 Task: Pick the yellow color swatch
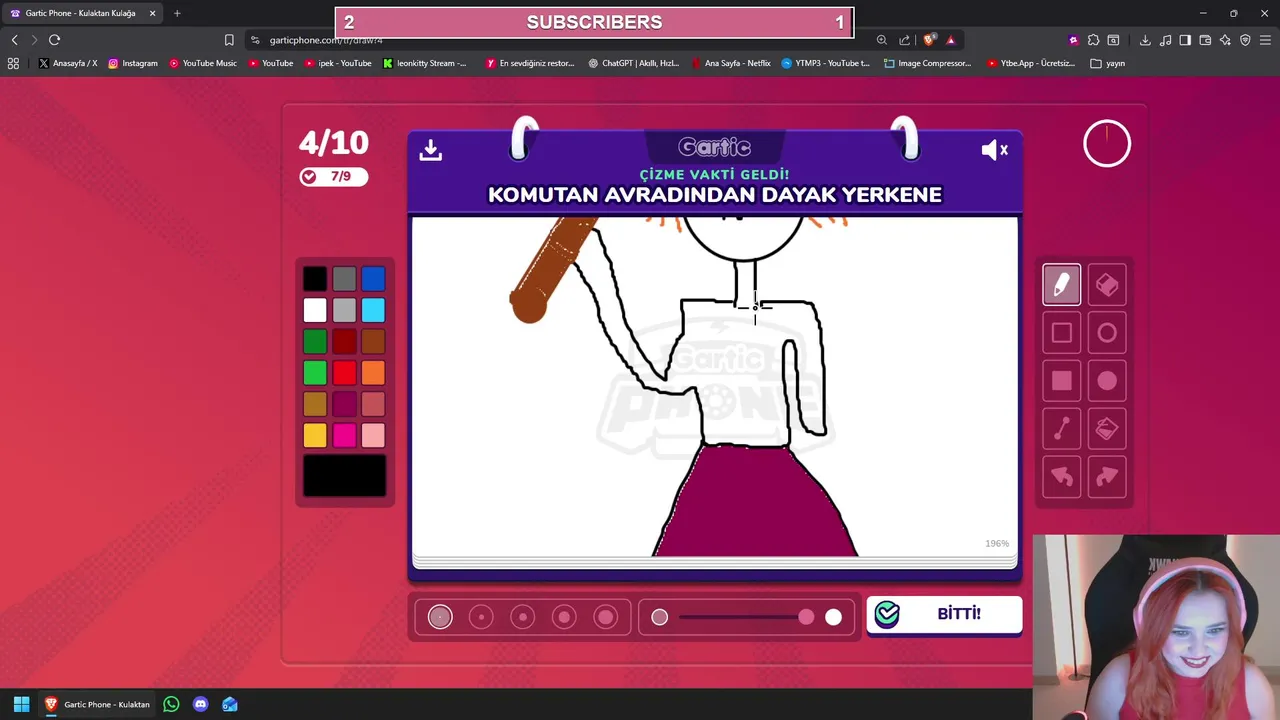pos(315,435)
